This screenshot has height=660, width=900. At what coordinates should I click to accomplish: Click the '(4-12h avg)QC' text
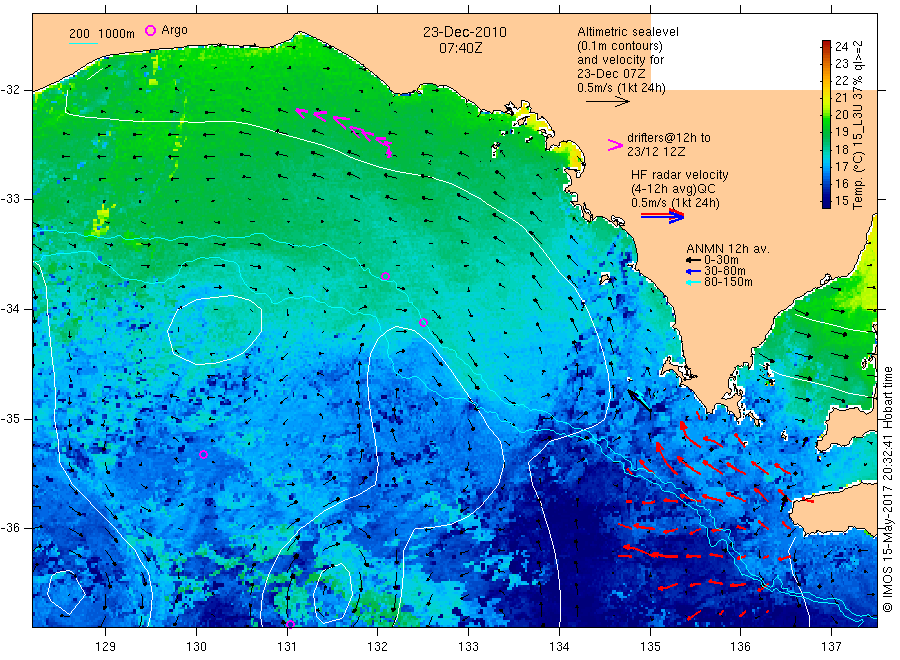tap(673, 189)
